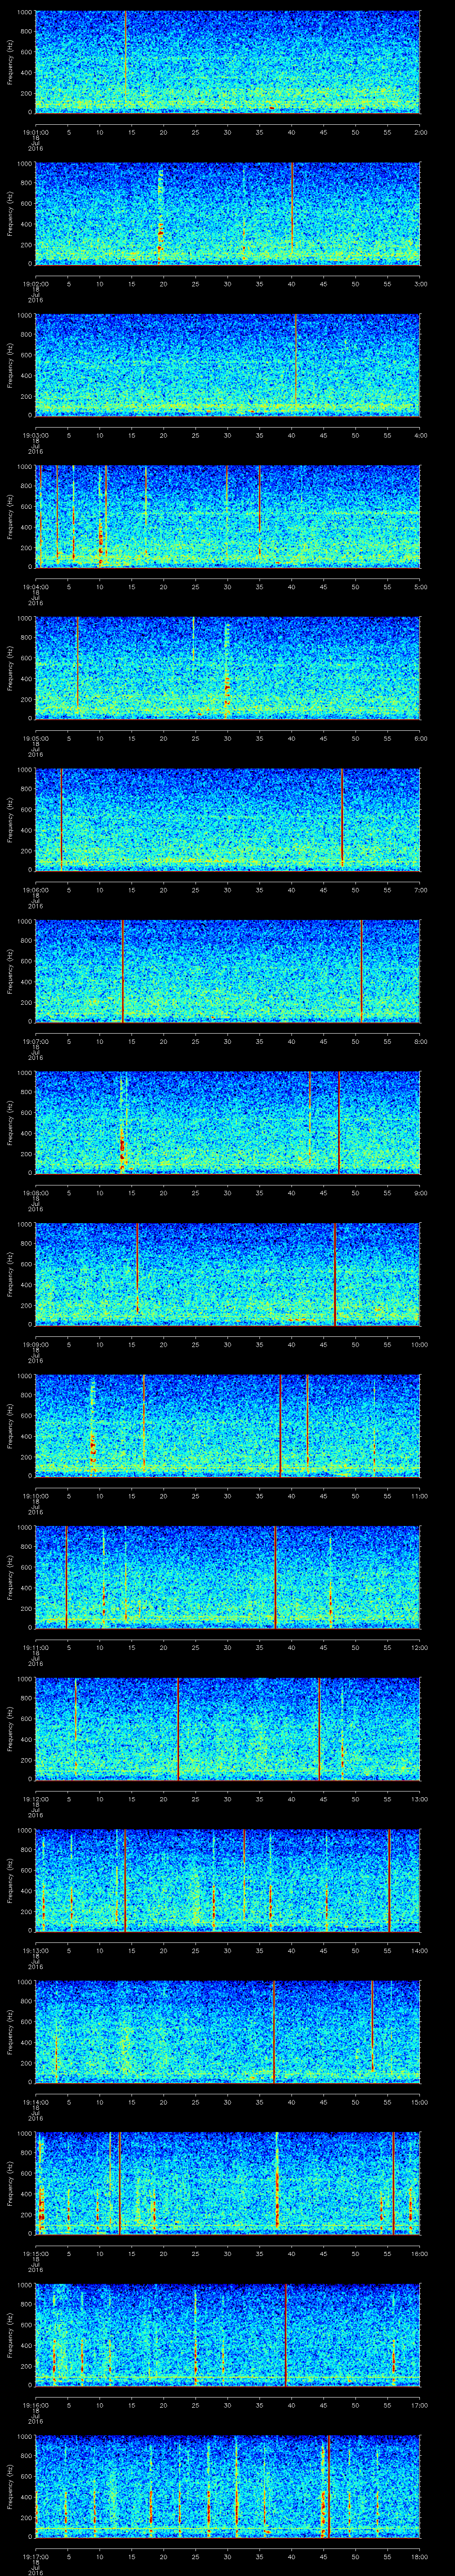Select the 12:00 end-of-minute axis label
Image resolution: width=455 pixels, height=2576 pixels.
[420, 1647]
